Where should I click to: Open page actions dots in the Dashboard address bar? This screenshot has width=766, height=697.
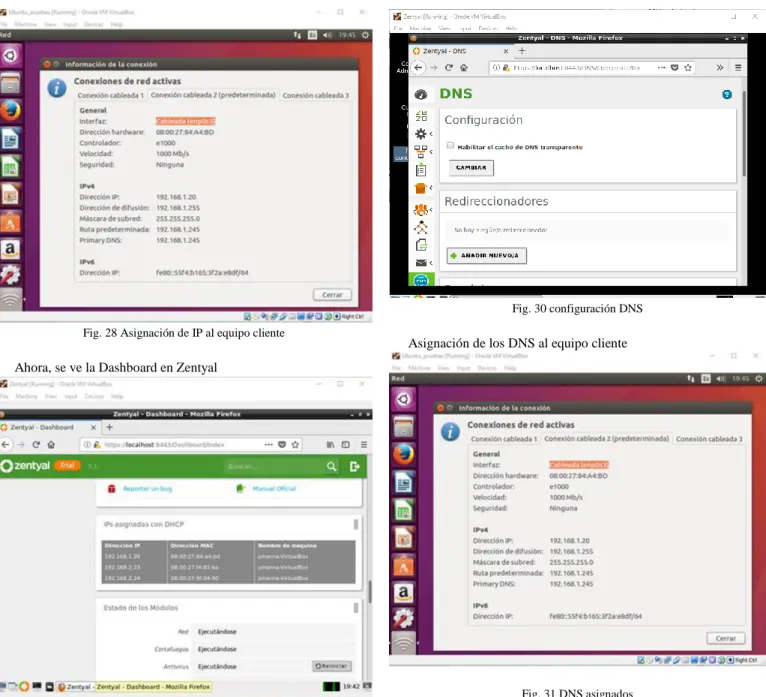(x=269, y=444)
